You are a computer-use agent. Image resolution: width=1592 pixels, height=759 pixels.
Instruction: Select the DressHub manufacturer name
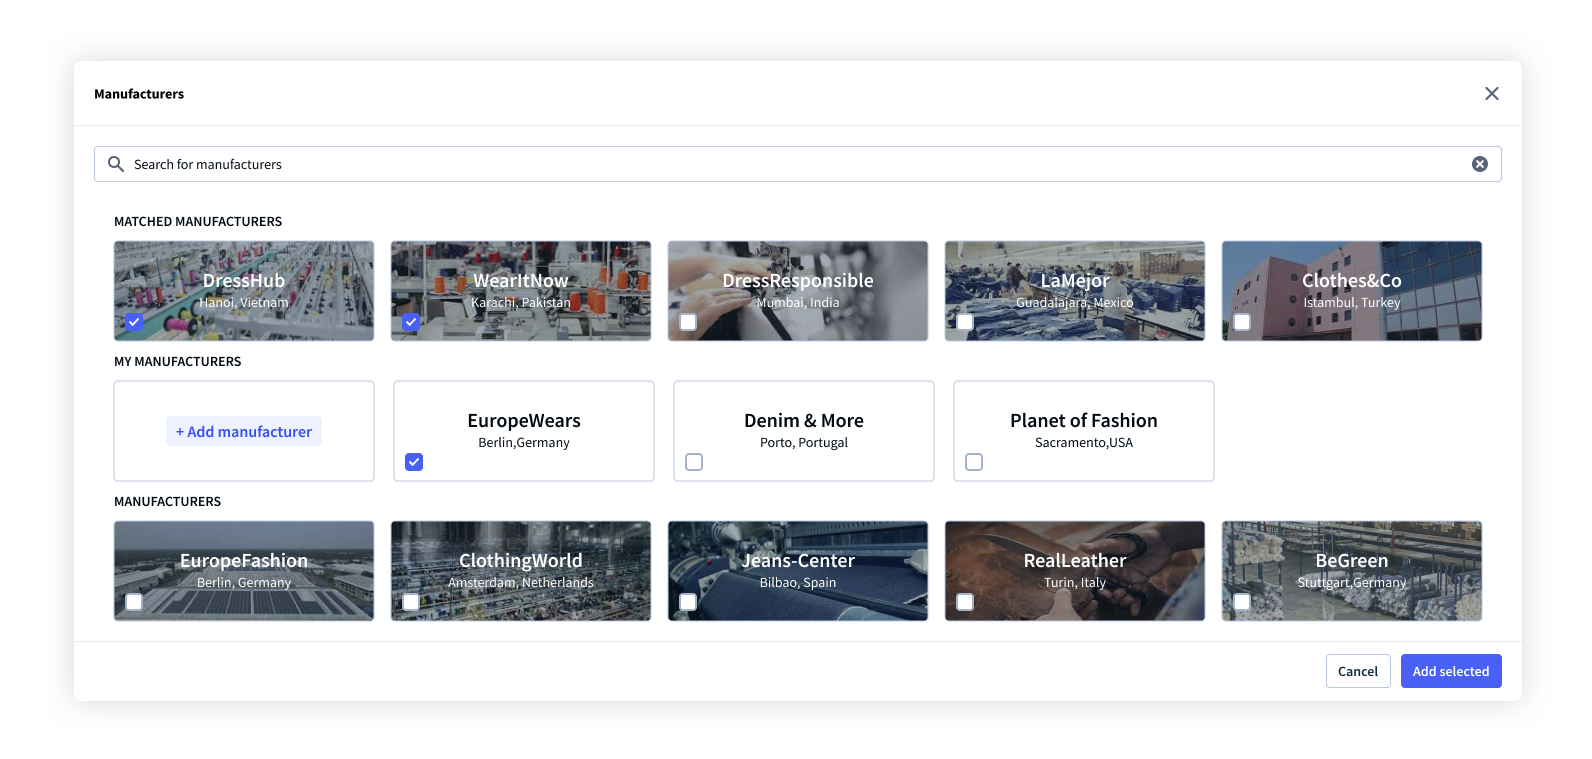pyautogui.click(x=244, y=281)
